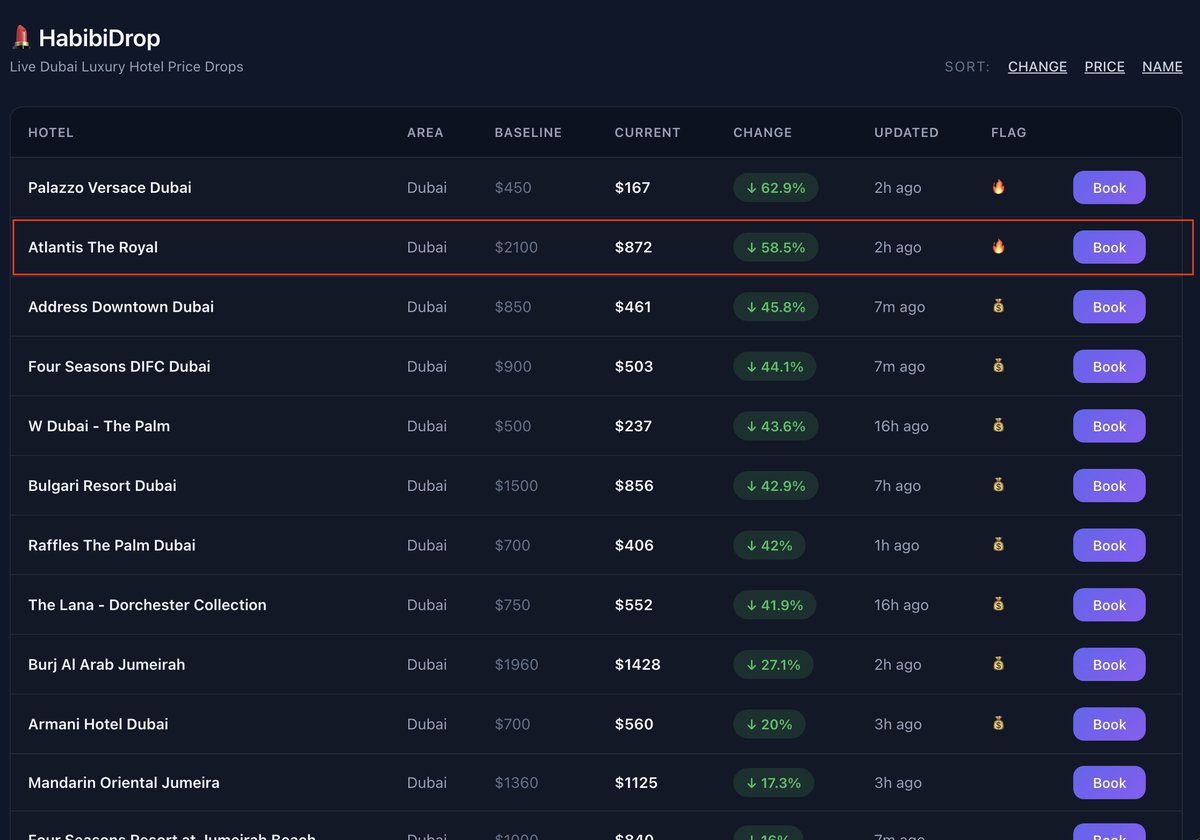Click money bag flag for Bulgari Resort Dubai
The width and height of the screenshot is (1200, 840).
(998, 485)
